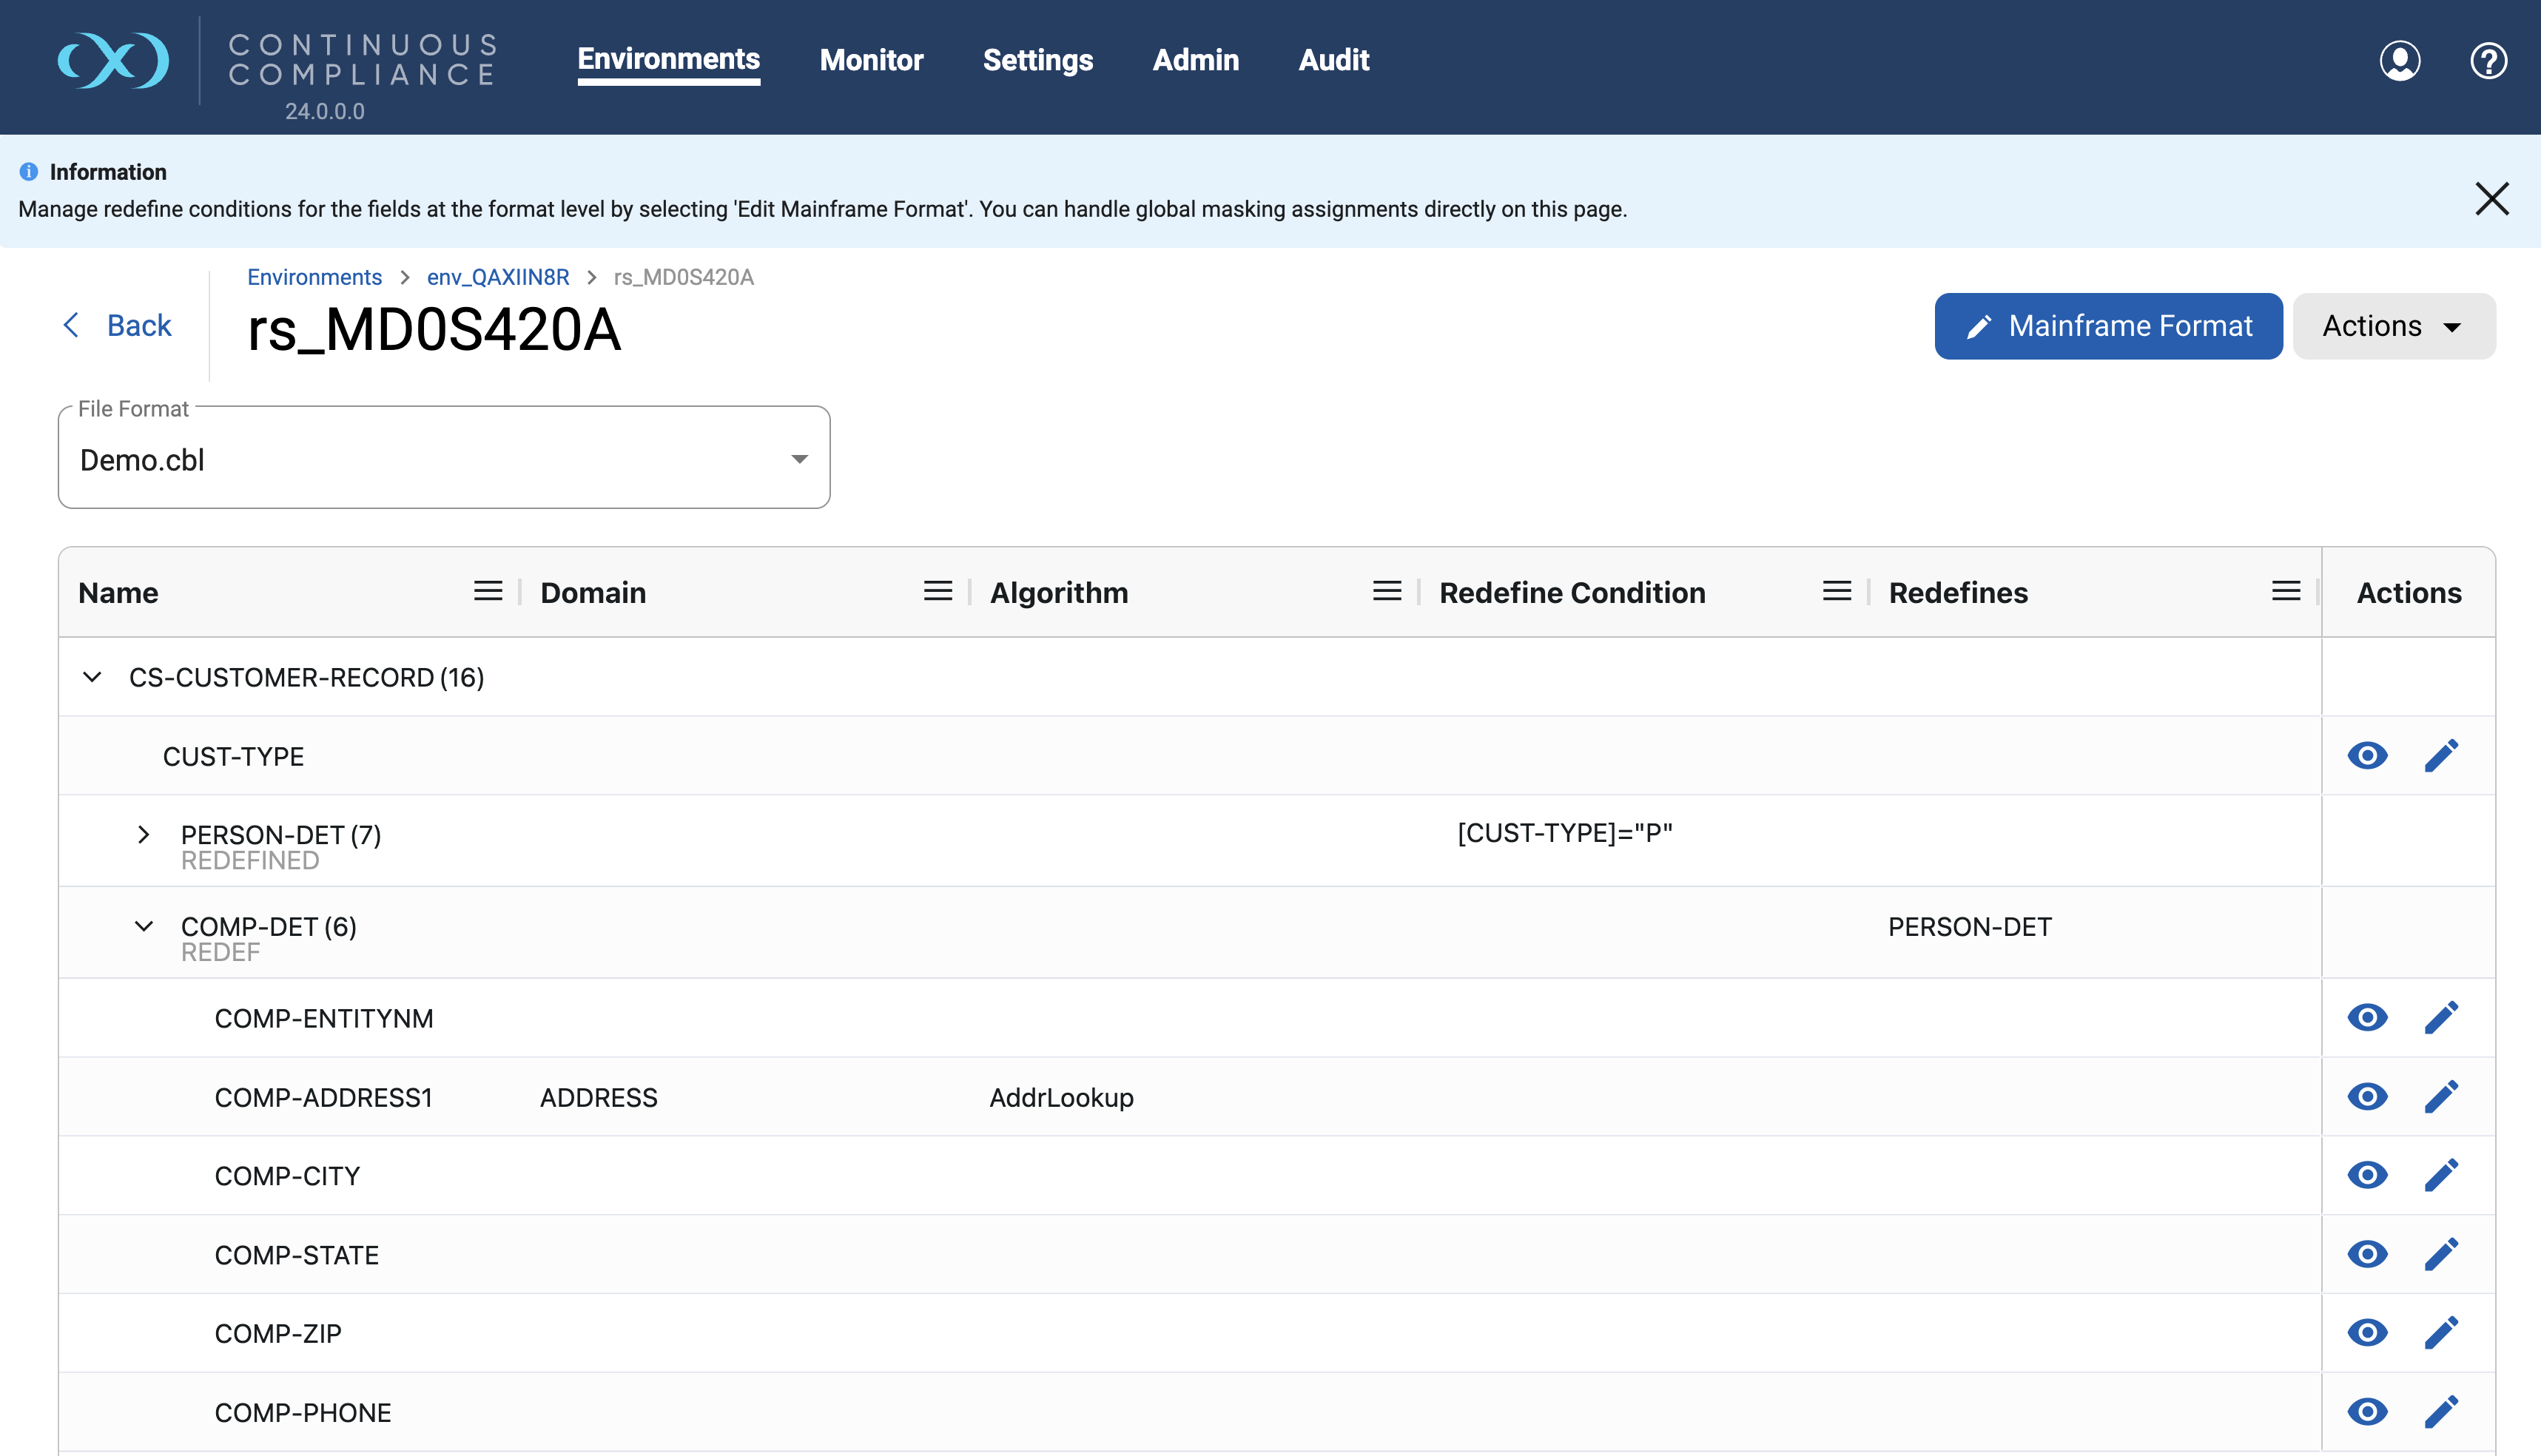Expand the PERSON-DET group row
2541x1456 pixels.
point(143,835)
